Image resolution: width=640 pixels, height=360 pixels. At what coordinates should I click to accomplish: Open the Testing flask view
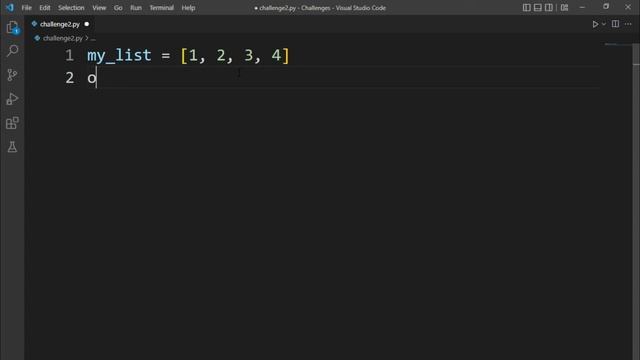[x=12, y=147]
